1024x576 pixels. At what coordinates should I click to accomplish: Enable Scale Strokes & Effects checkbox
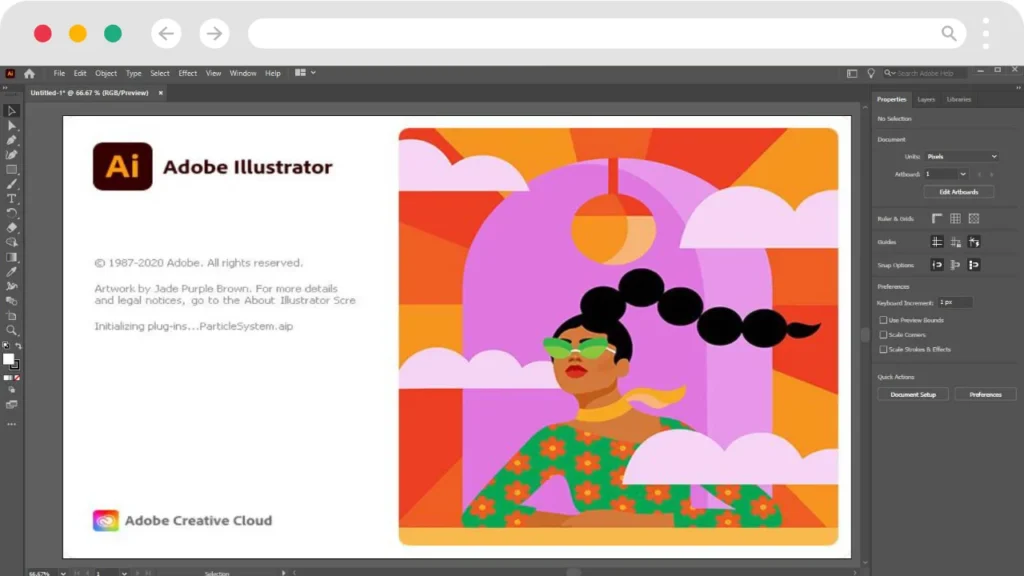coord(883,349)
